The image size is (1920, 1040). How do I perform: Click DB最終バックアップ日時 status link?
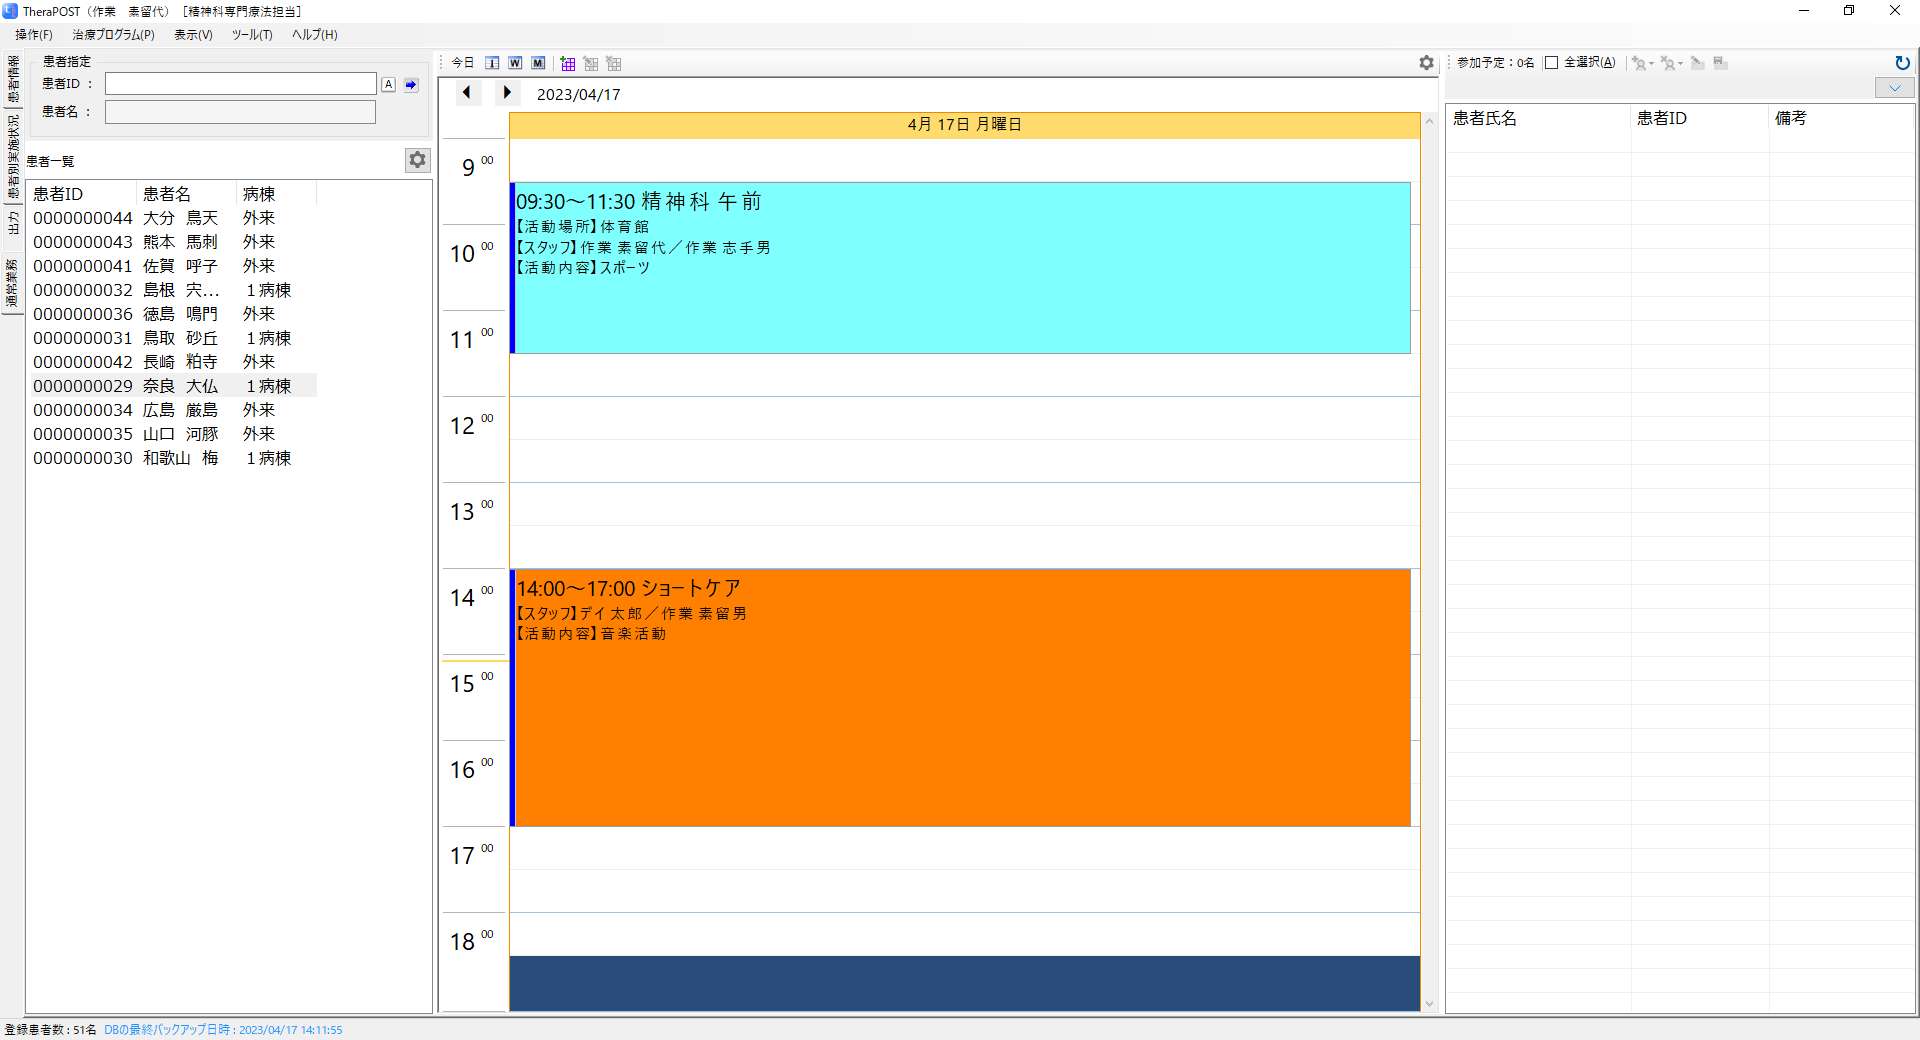(x=223, y=1030)
